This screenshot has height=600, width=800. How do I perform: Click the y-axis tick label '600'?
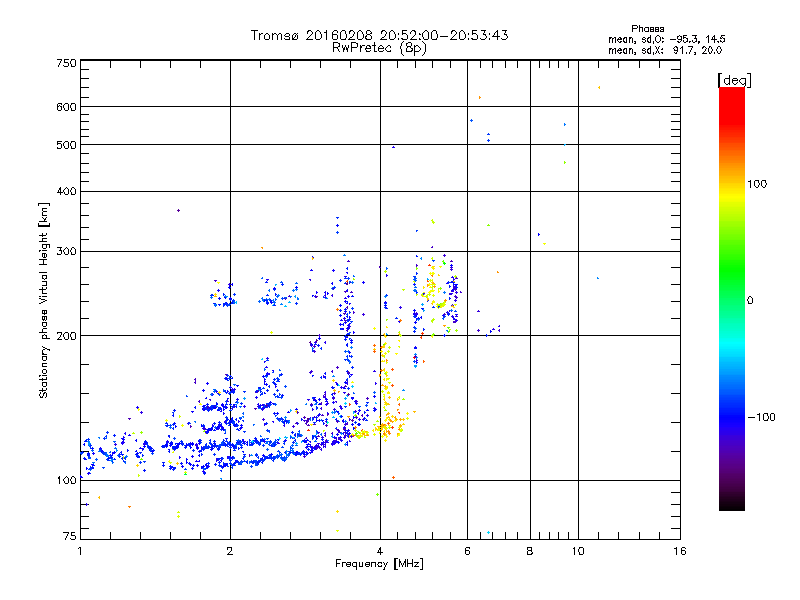click(66, 107)
